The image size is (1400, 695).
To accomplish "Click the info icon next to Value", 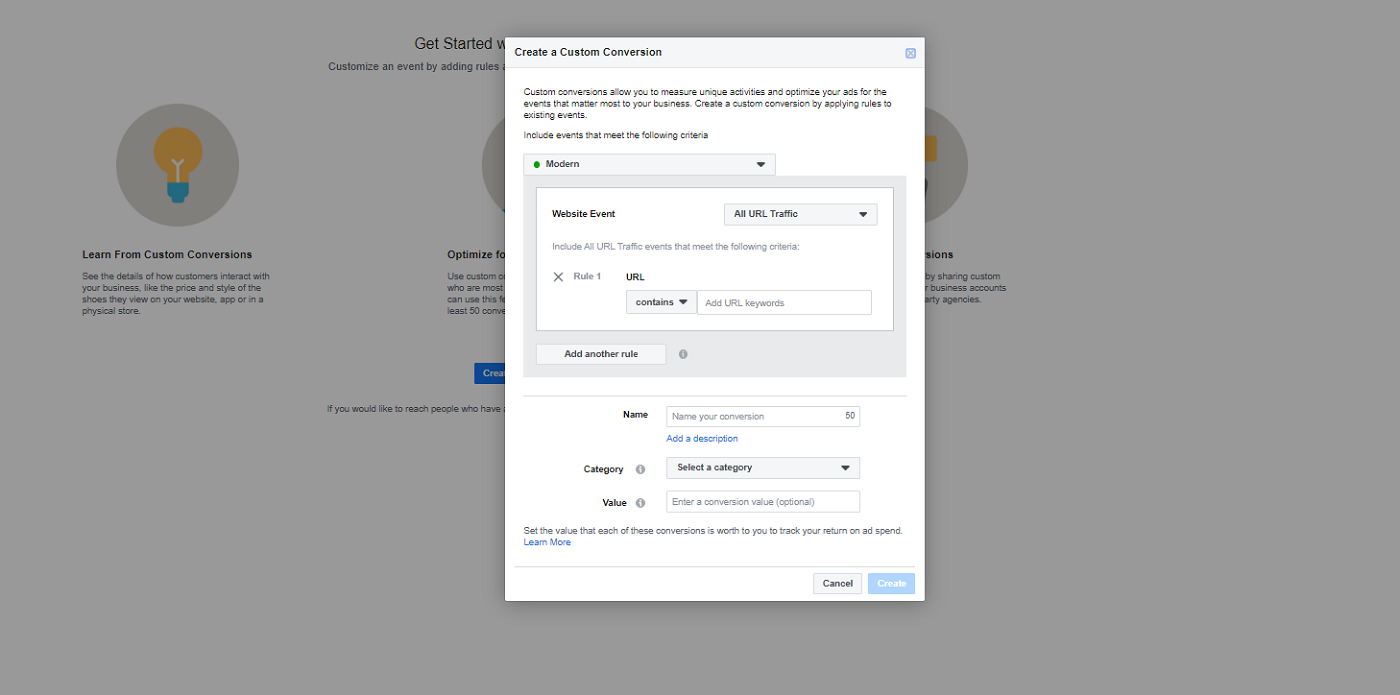I will click(x=640, y=503).
